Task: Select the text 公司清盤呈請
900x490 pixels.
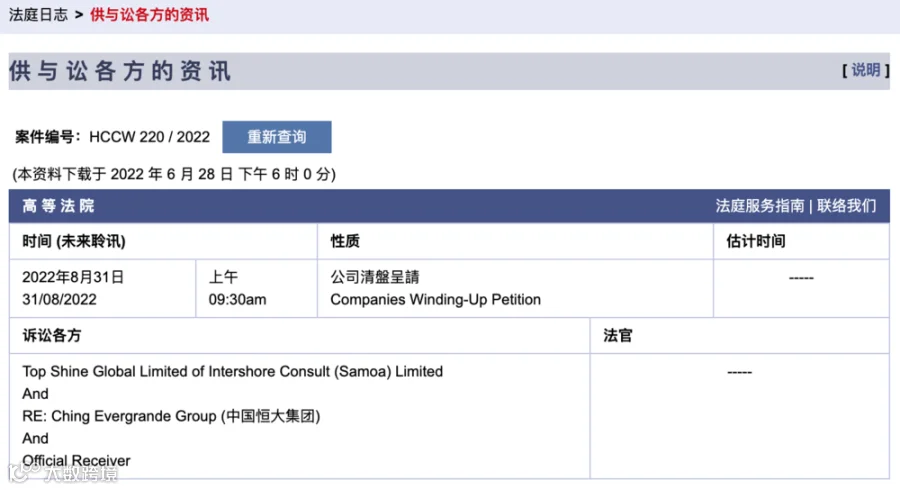Action: 375,277
